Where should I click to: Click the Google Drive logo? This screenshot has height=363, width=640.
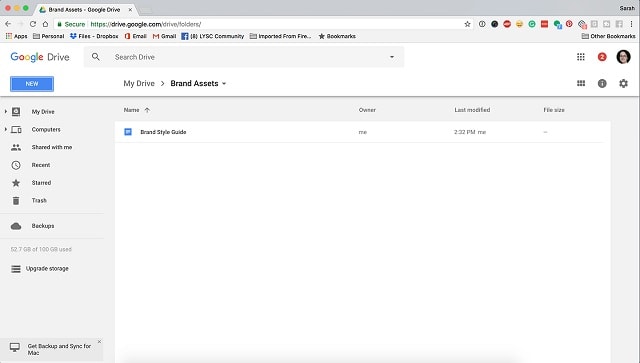point(40,57)
